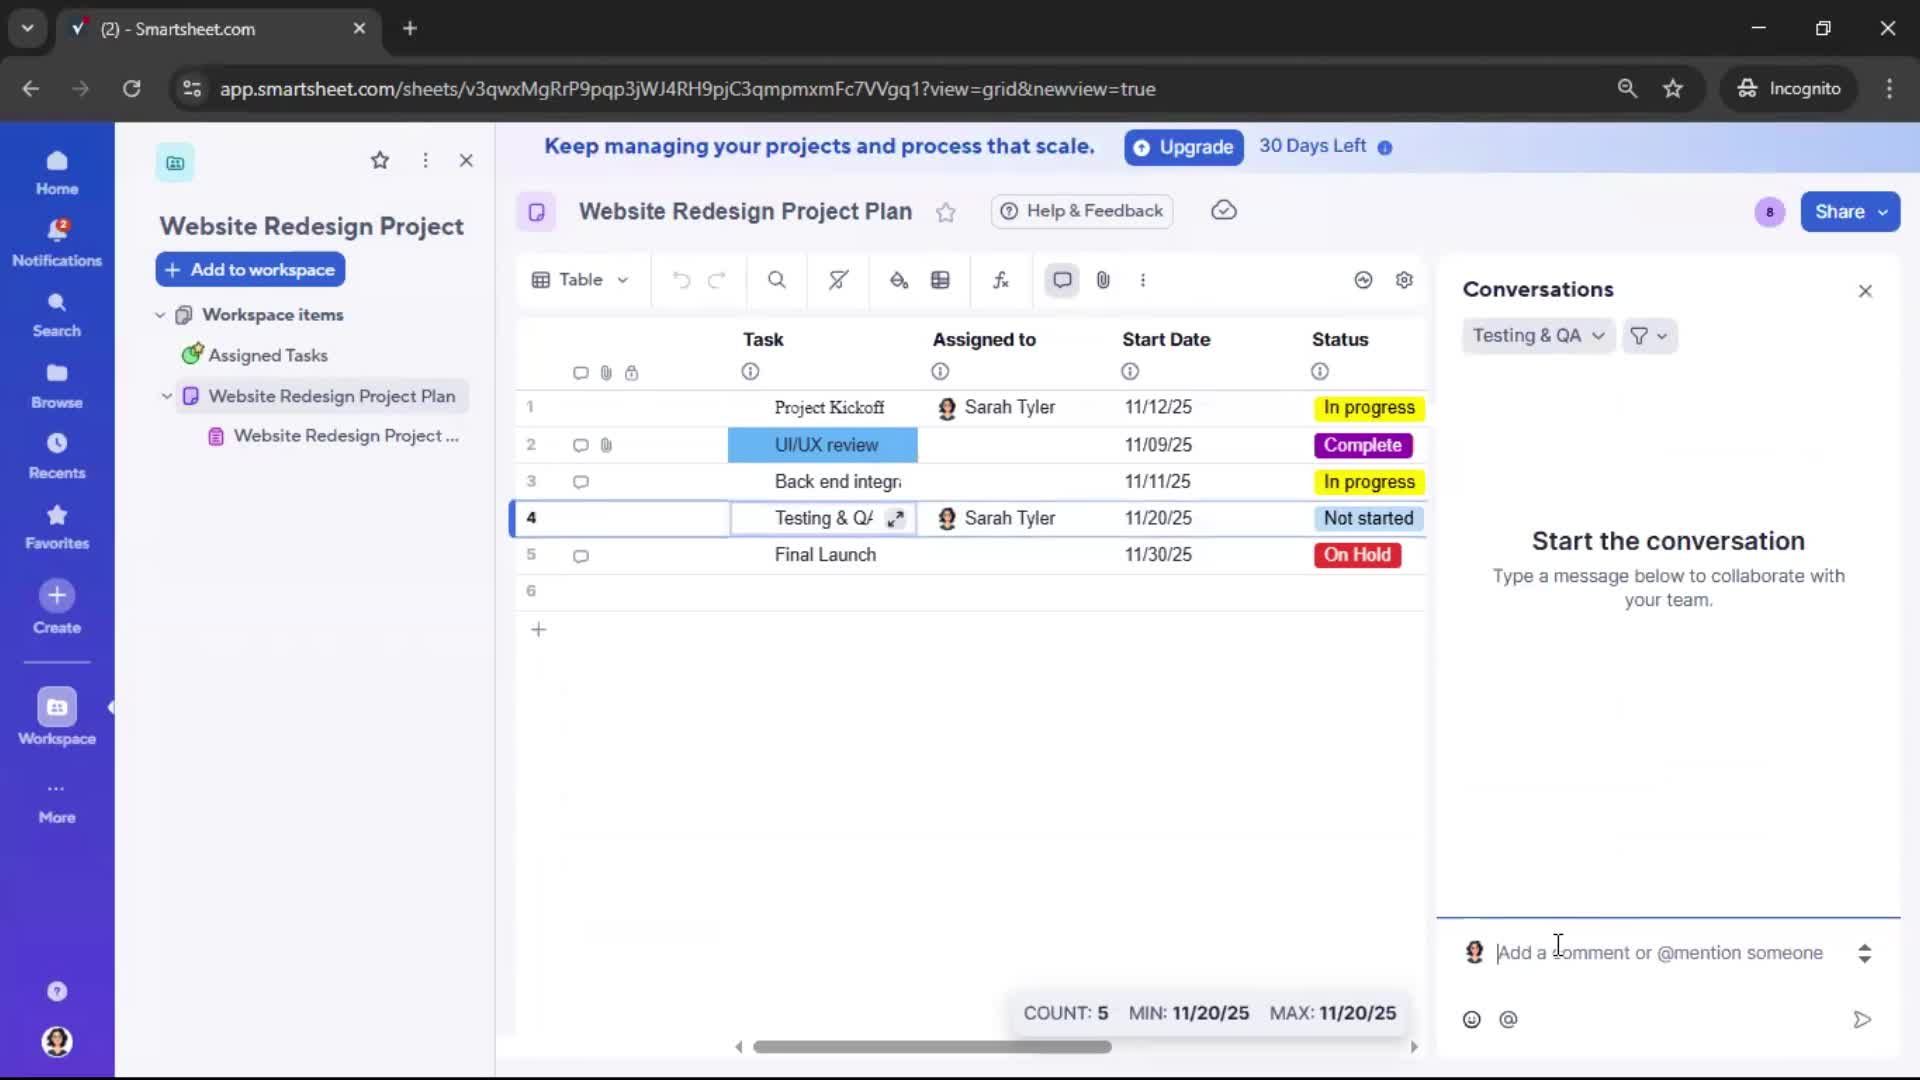Click the undo arrow in the toolbar
1920x1080 pixels.
coord(681,280)
